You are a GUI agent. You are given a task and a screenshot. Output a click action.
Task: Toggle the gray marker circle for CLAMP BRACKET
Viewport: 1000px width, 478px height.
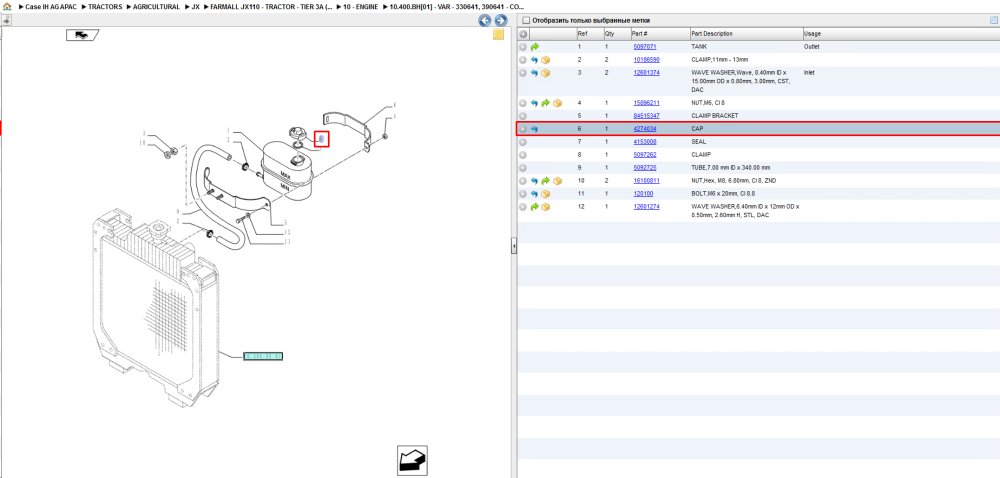pyautogui.click(x=523, y=116)
